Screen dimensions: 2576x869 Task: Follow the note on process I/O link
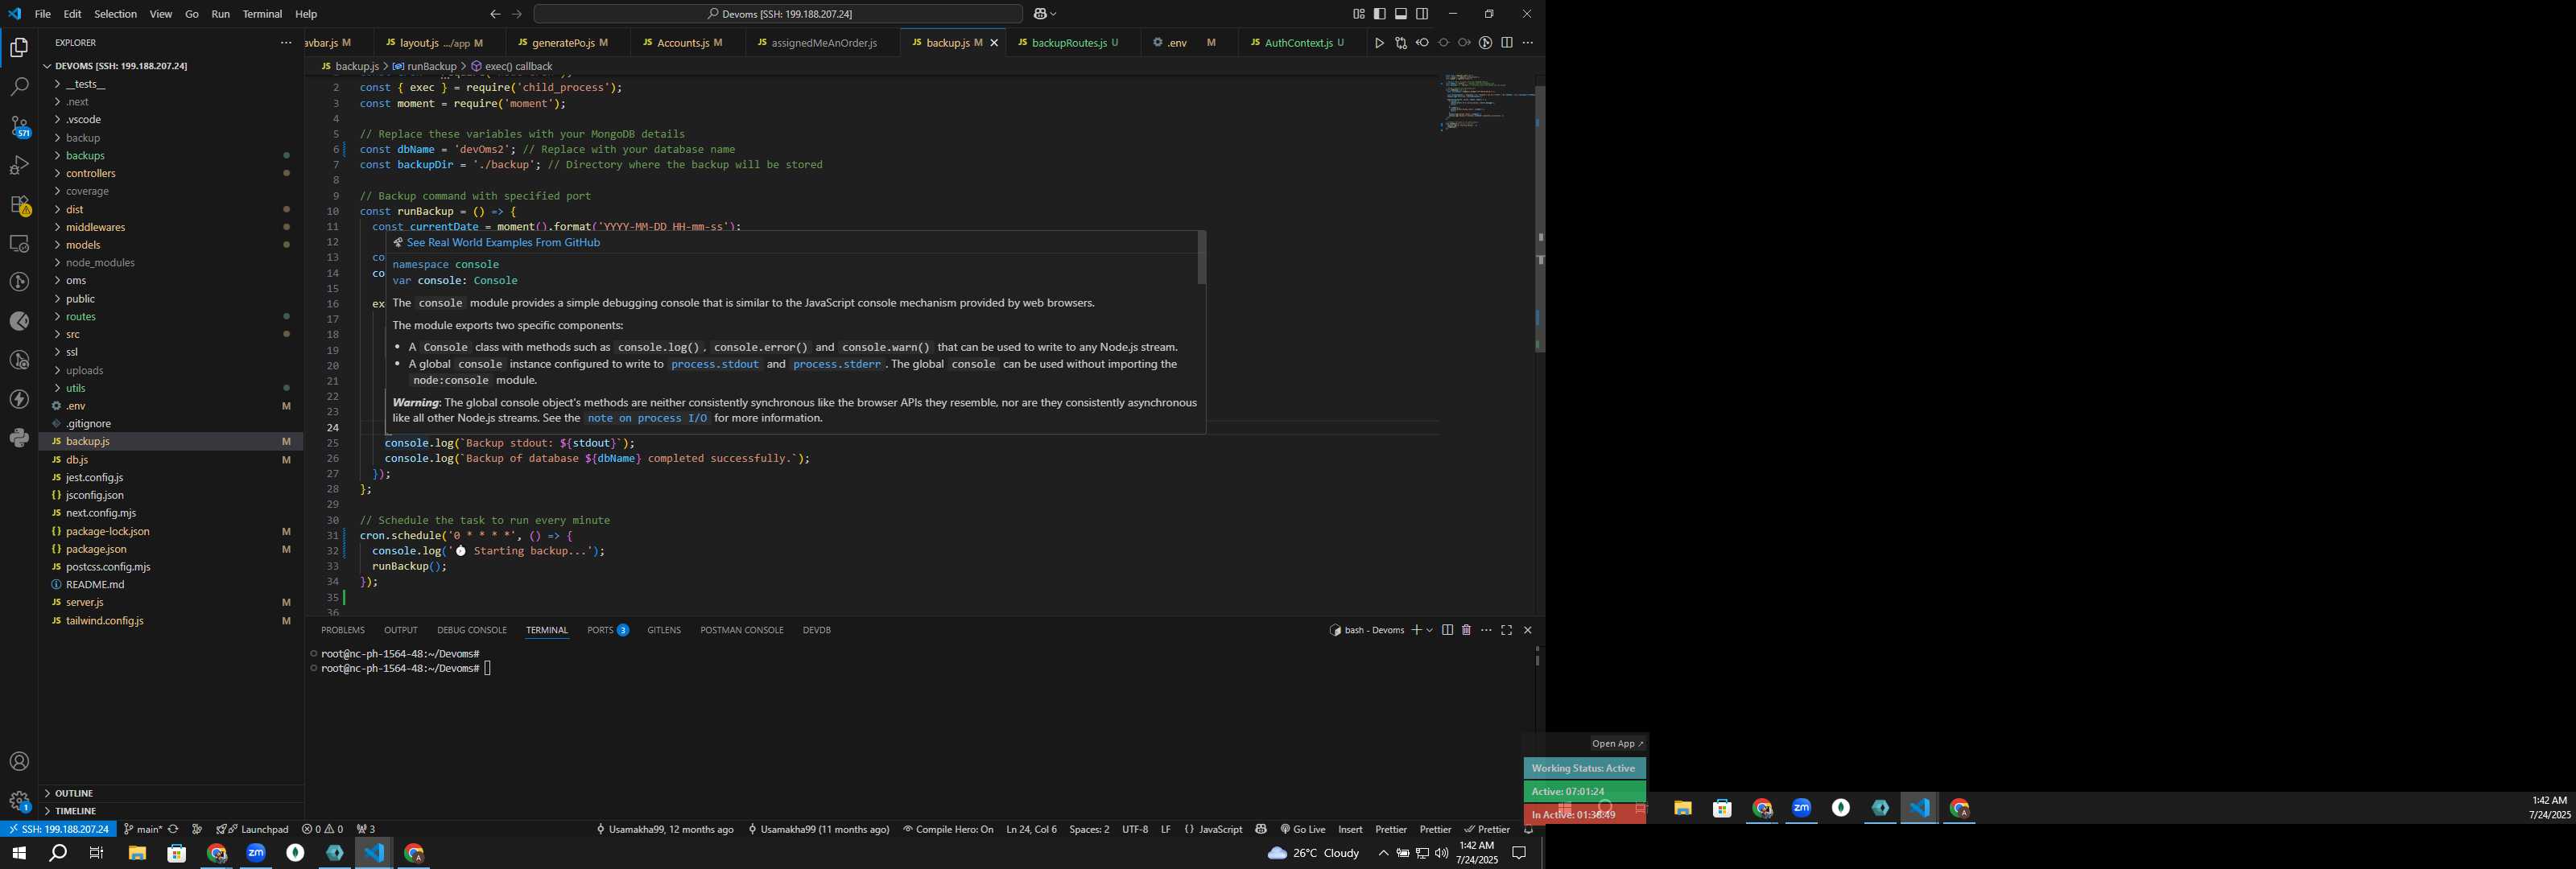(647, 418)
